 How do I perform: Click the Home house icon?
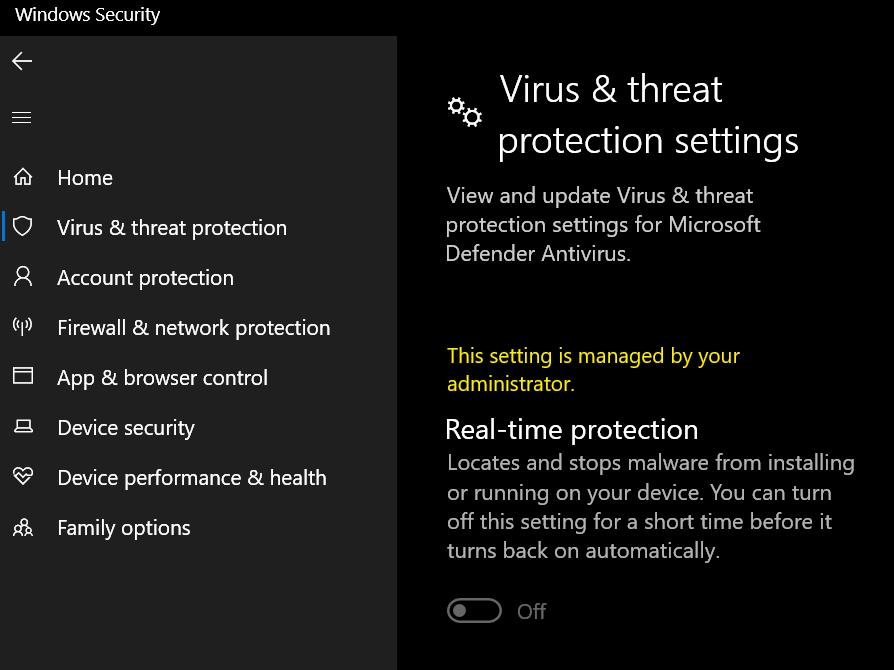[x=22, y=178]
